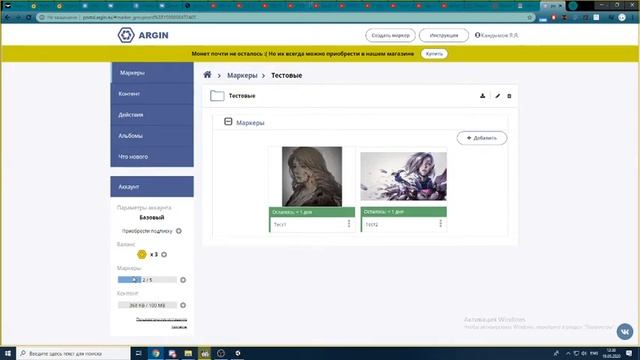Click the underlined link below storage bar
Image resolution: width=640 pixels, height=360 pixels.
point(162,323)
